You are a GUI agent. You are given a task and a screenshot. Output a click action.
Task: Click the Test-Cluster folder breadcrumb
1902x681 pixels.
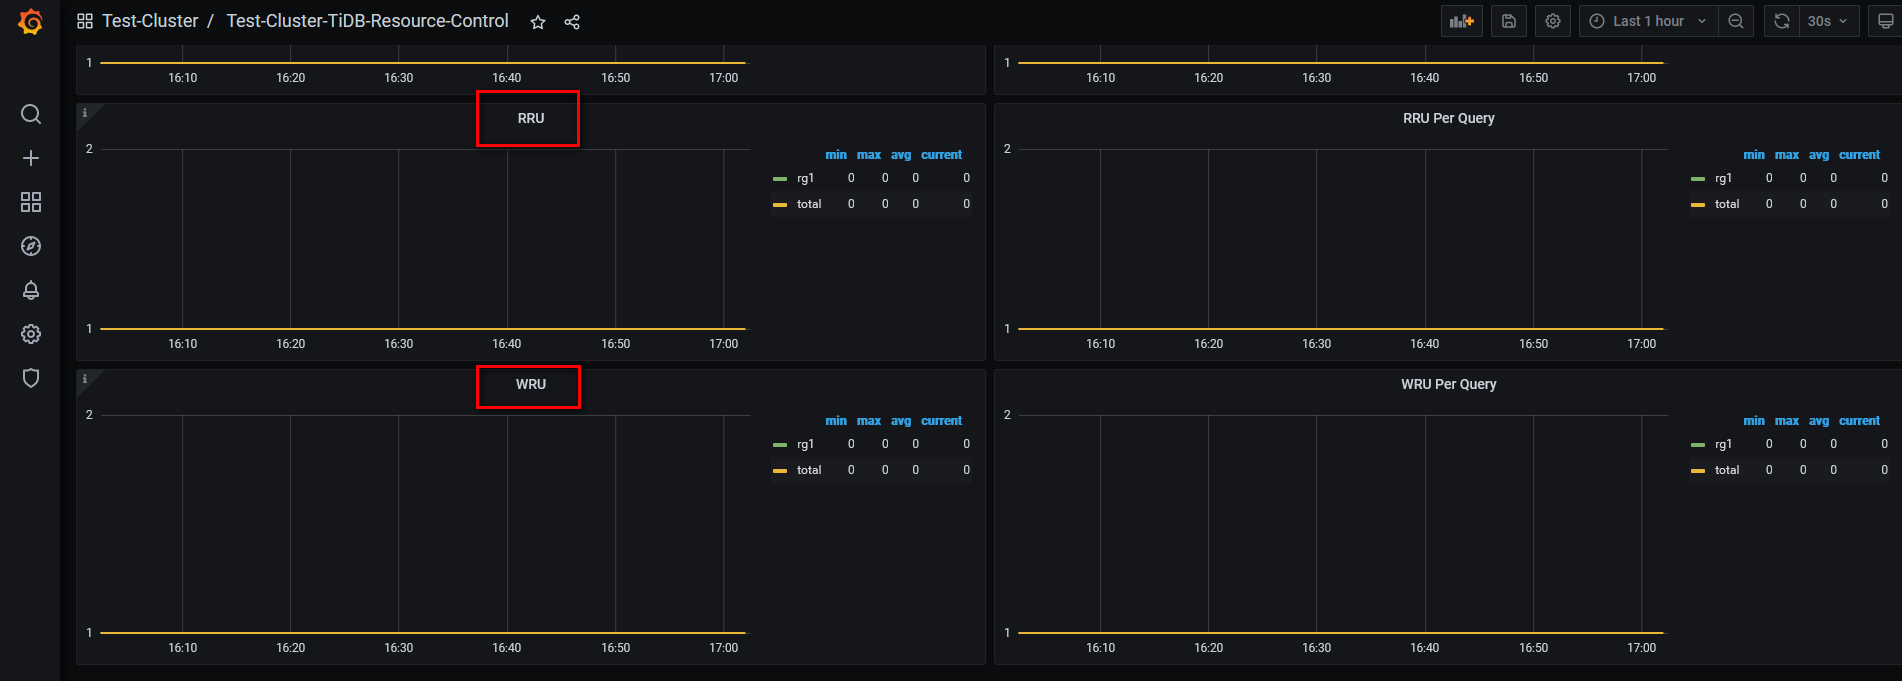(150, 21)
